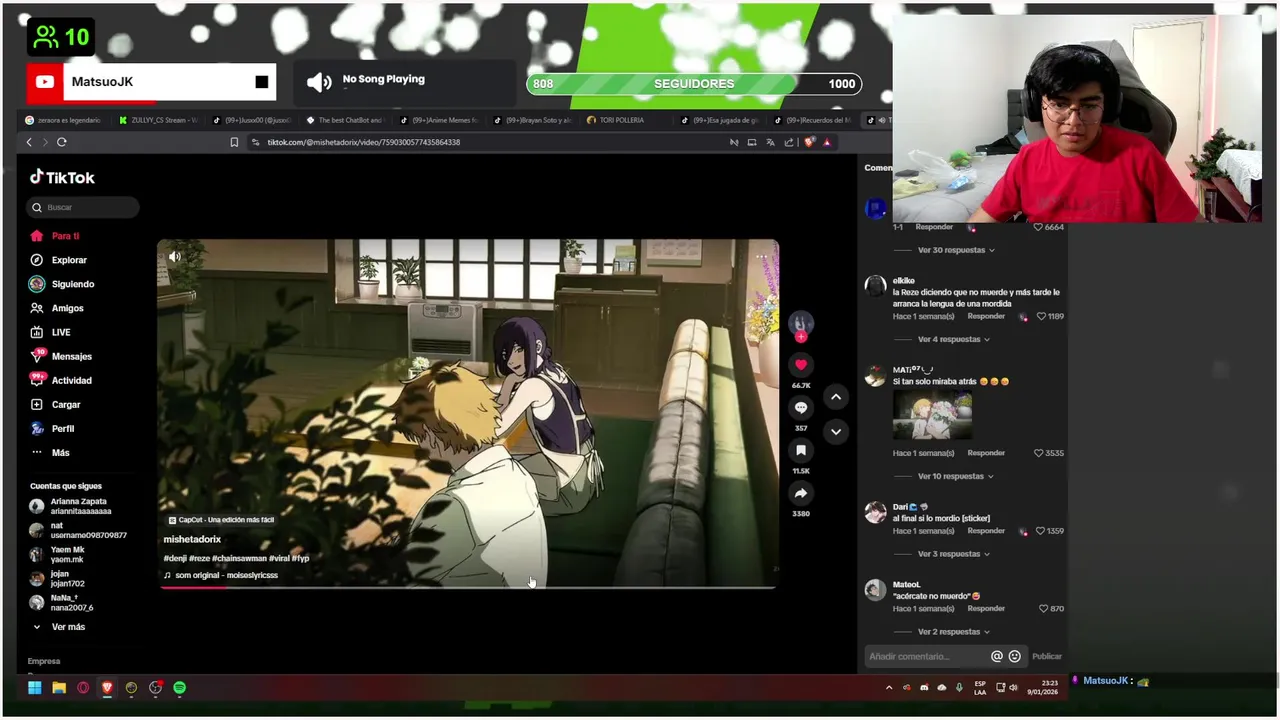Viewport: 1280px width, 720px height.
Task: Expand Ver 2 respuestas
Action: tap(953, 632)
